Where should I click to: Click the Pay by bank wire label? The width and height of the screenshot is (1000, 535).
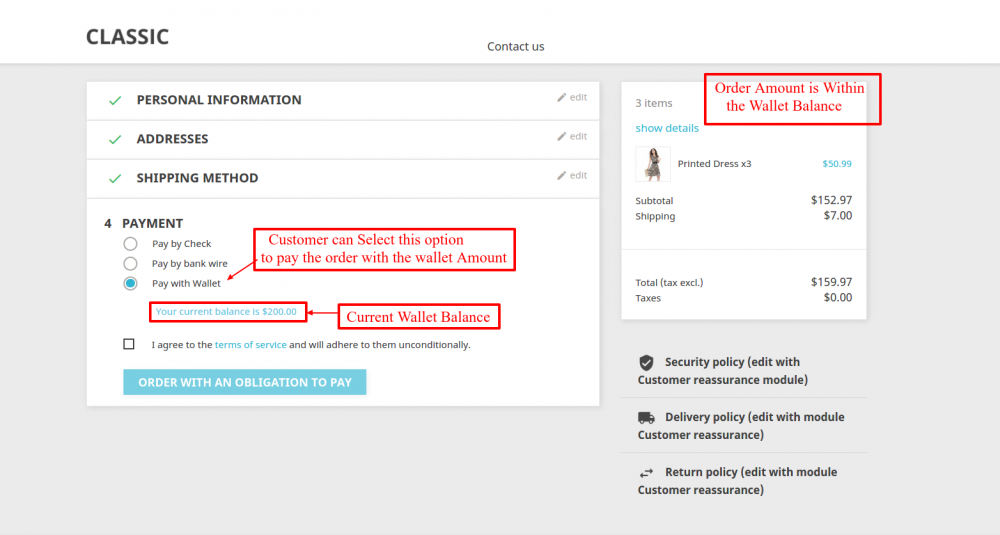click(x=189, y=263)
